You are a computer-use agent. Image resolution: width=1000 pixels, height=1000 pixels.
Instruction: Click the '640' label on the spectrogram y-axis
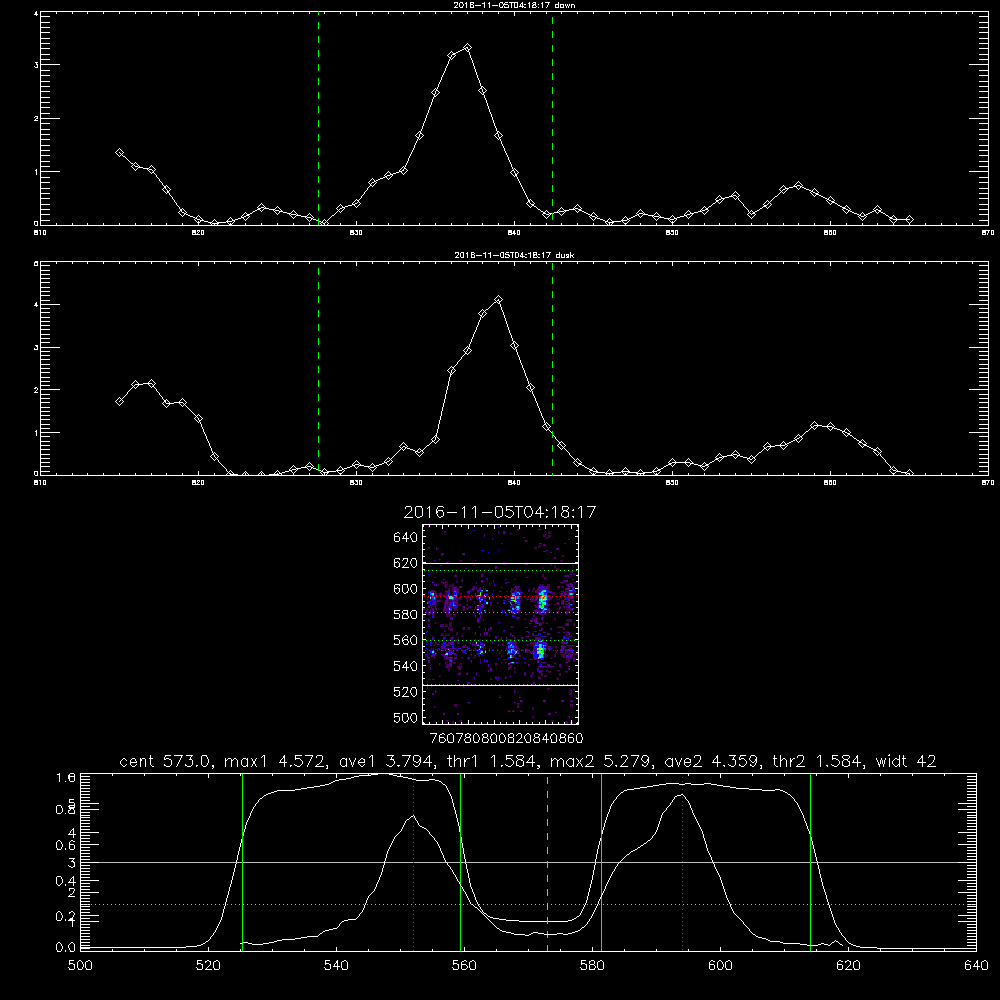point(406,538)
